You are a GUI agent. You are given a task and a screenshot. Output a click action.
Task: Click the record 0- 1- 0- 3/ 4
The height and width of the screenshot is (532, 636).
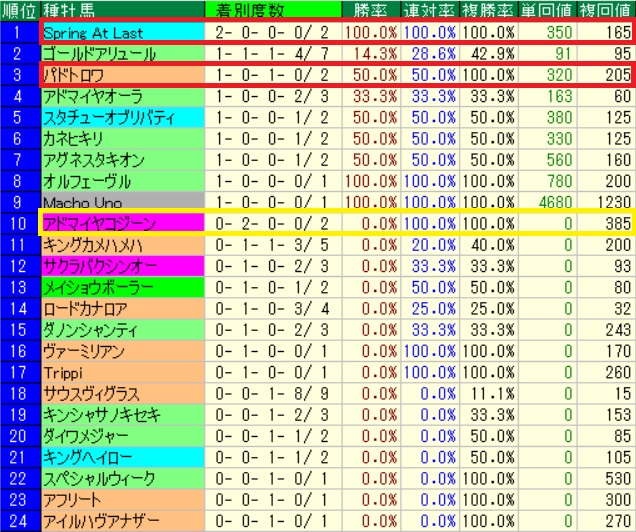(x=272, y=309)
